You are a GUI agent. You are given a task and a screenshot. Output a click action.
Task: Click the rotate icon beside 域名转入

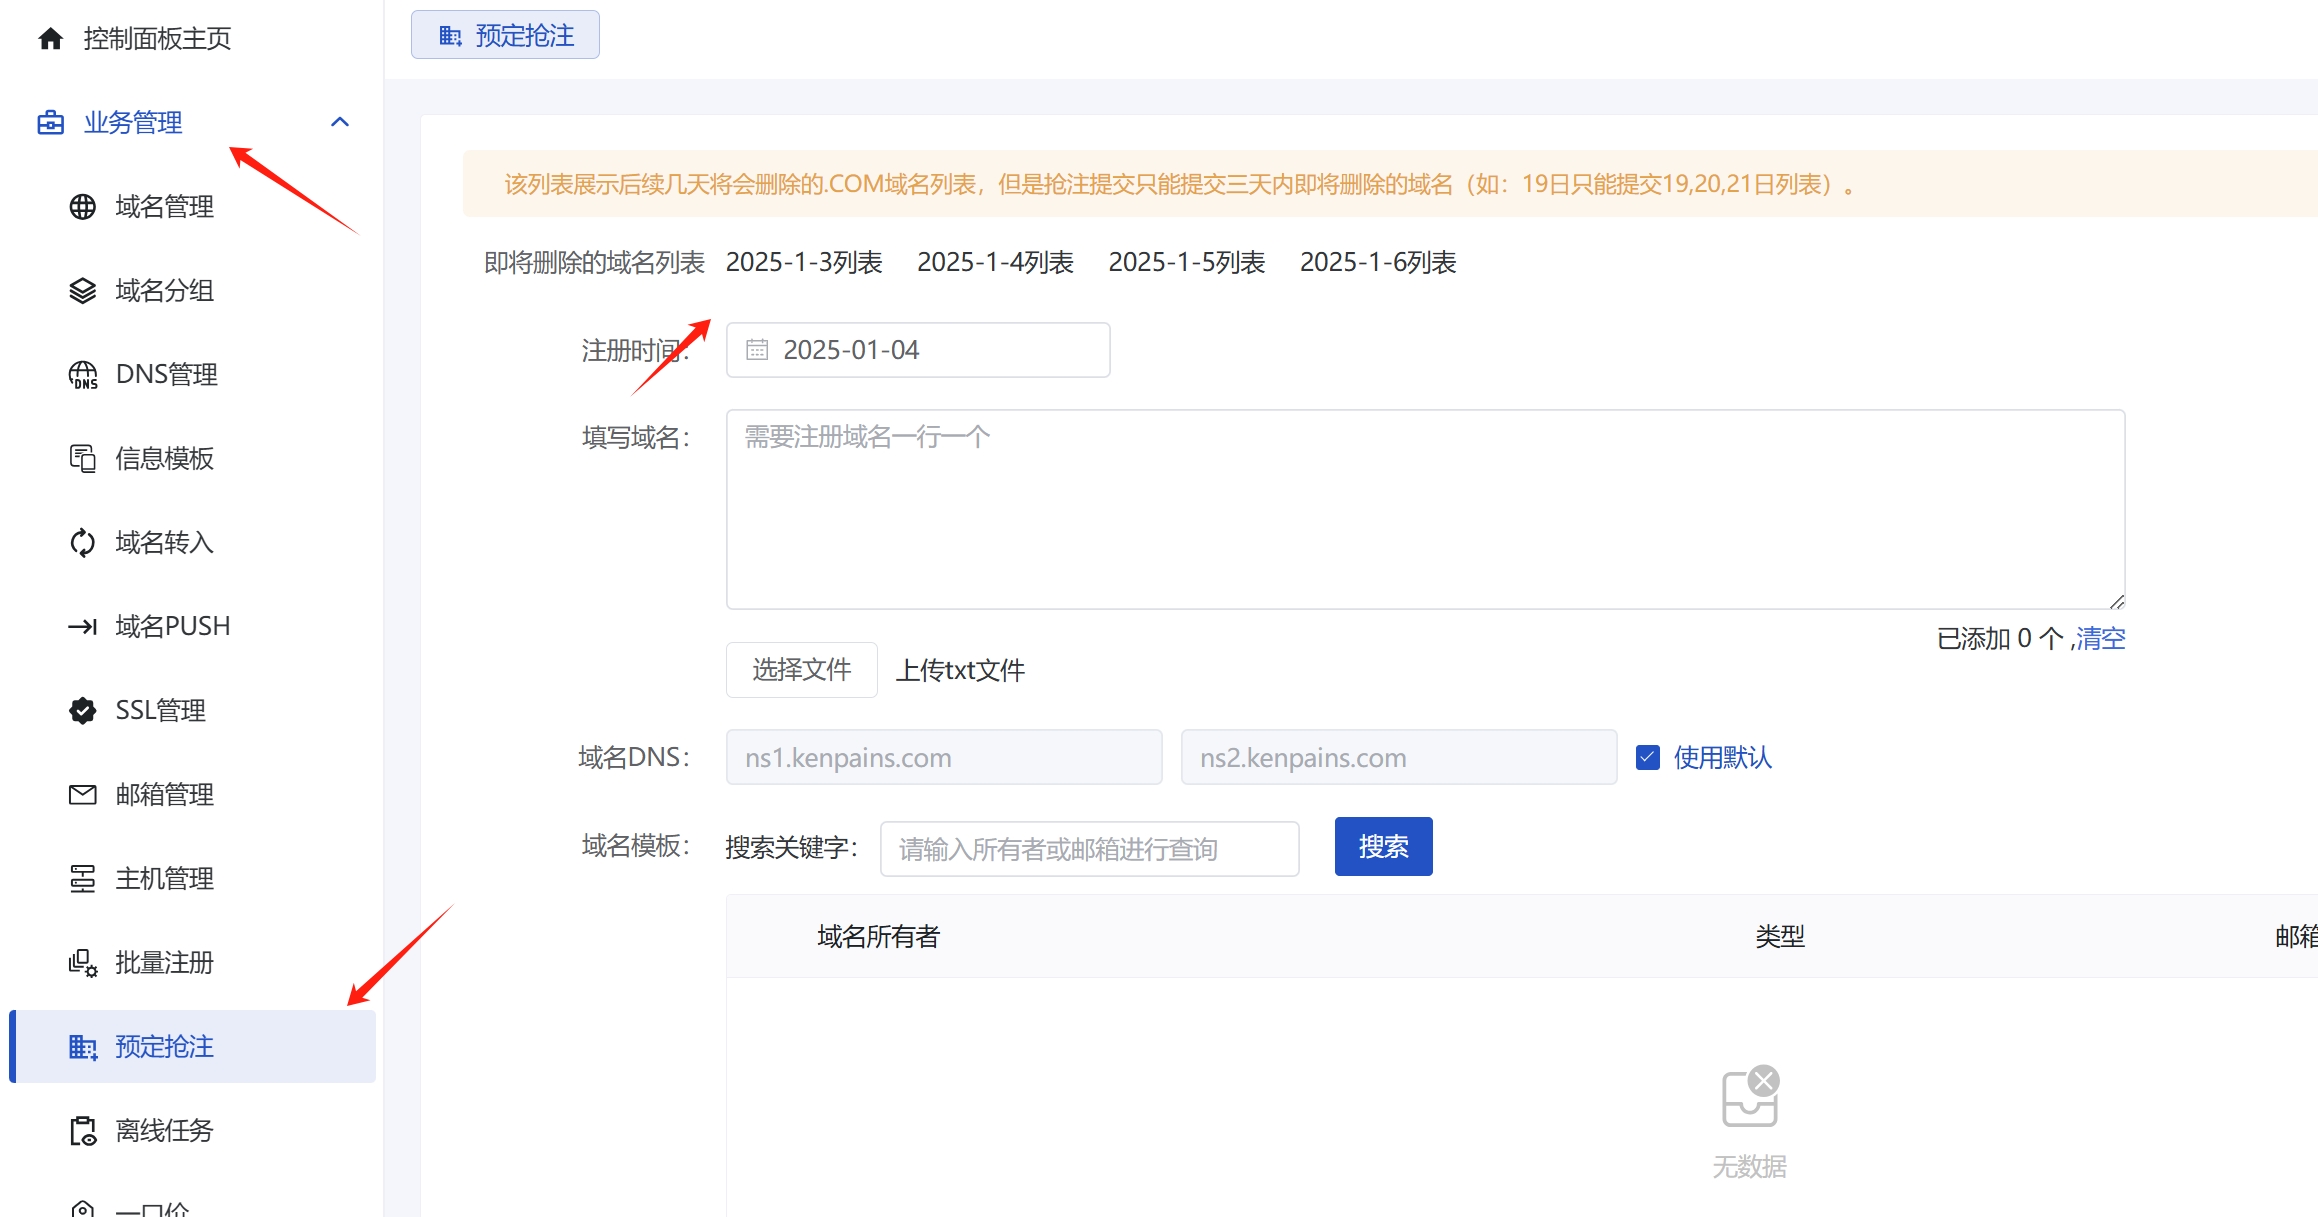(82, 543)
